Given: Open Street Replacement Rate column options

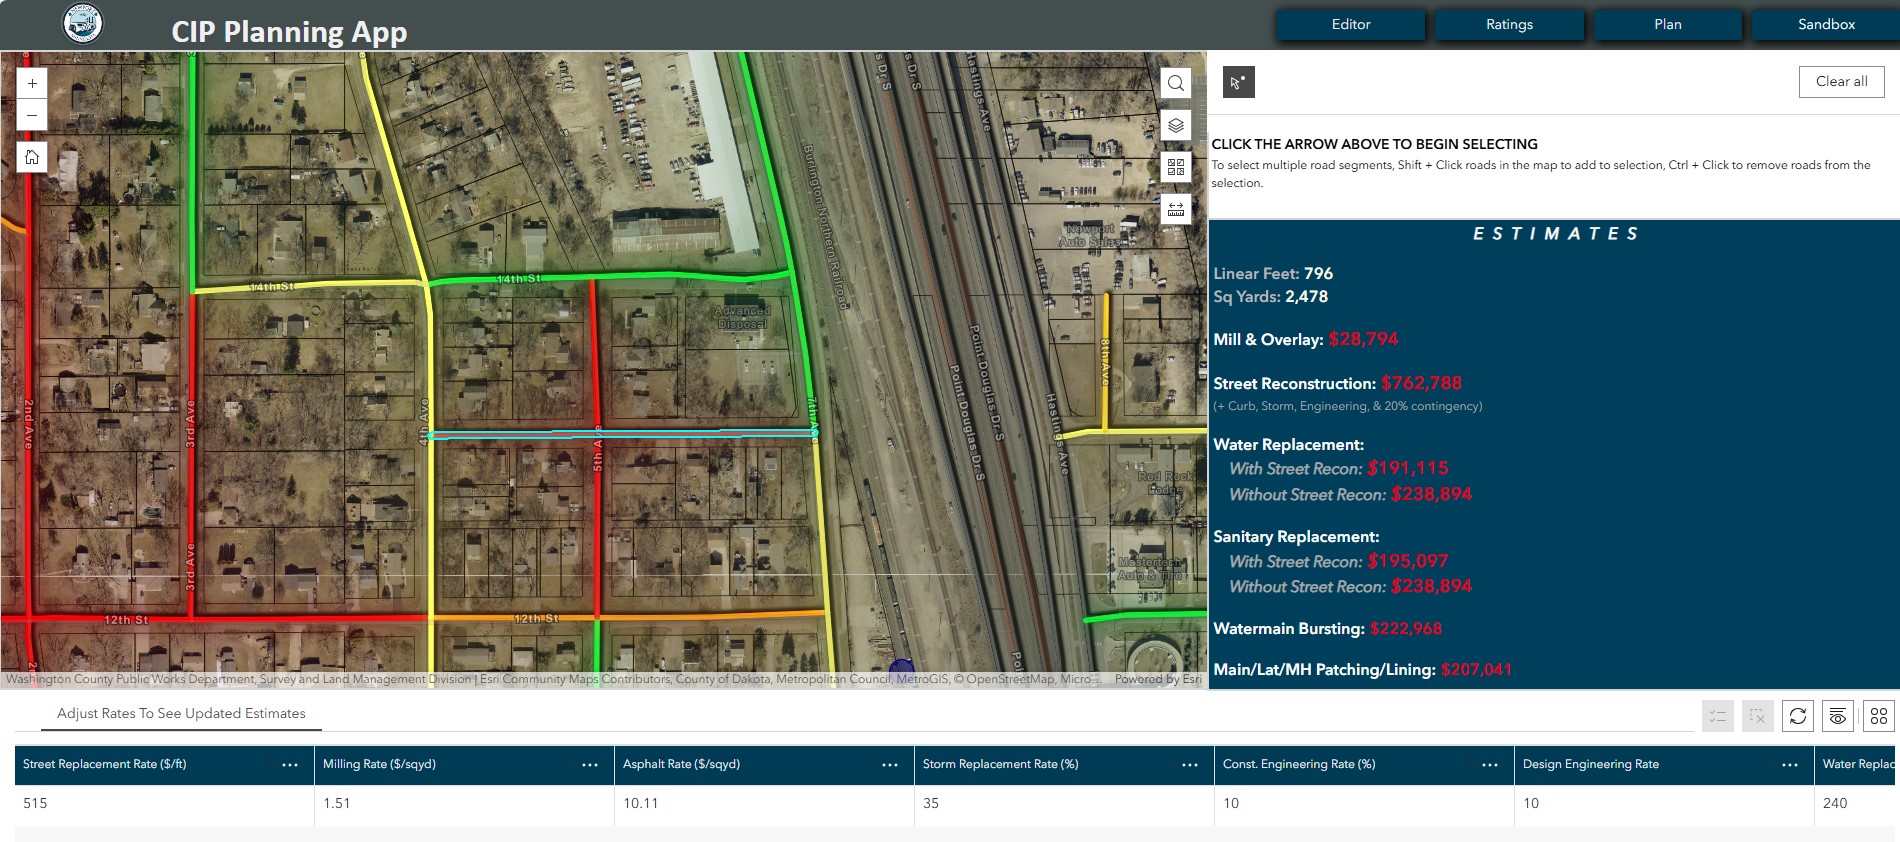Looking at the screenshot, I should (x=290, y=765).
